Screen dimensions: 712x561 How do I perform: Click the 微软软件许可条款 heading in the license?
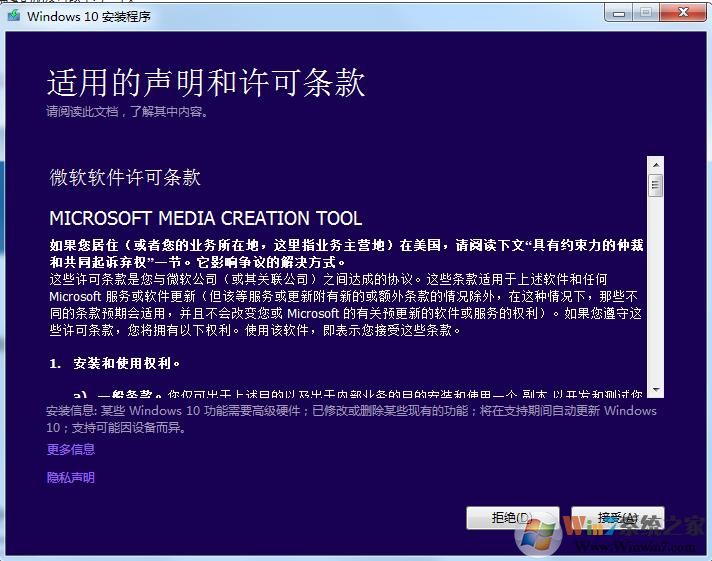pos(125,178)
